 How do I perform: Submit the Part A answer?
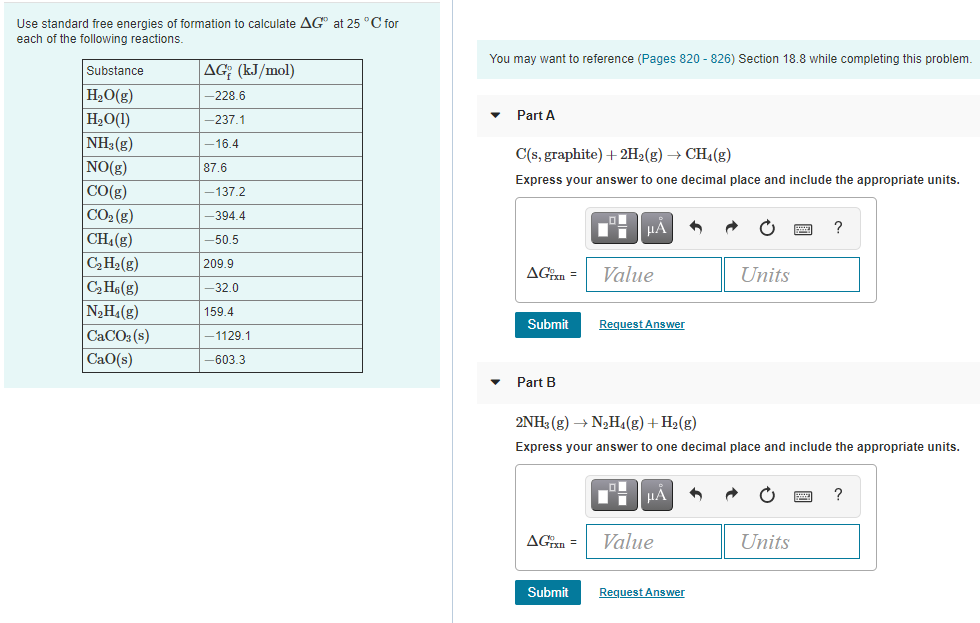click(x=548, y=325)
